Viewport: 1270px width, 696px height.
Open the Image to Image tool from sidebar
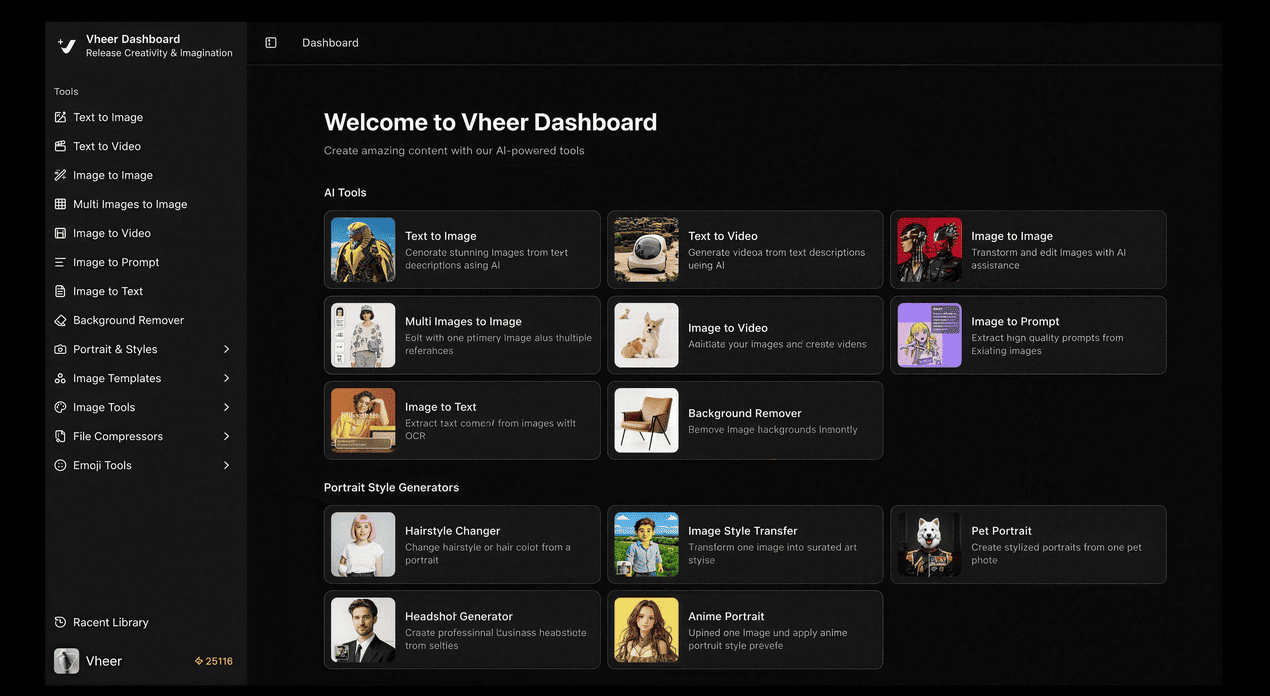click(x=60, y=175)
